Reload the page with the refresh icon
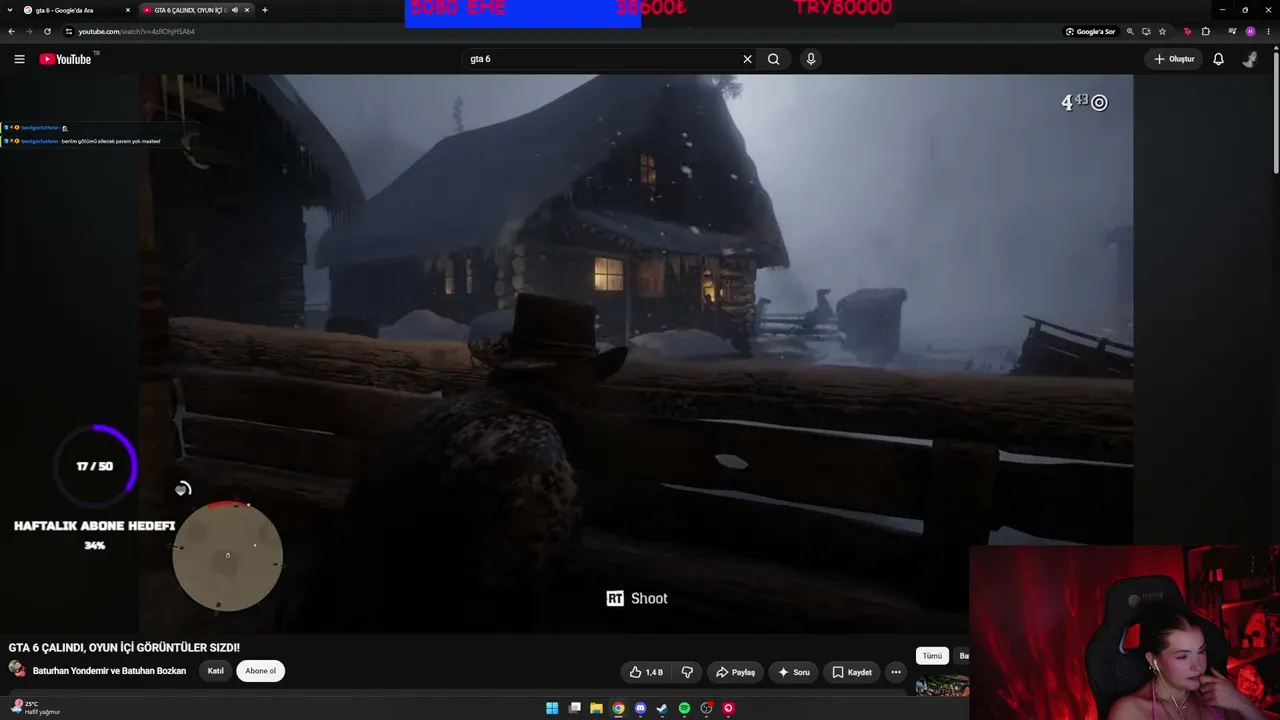 pos(47,31)
